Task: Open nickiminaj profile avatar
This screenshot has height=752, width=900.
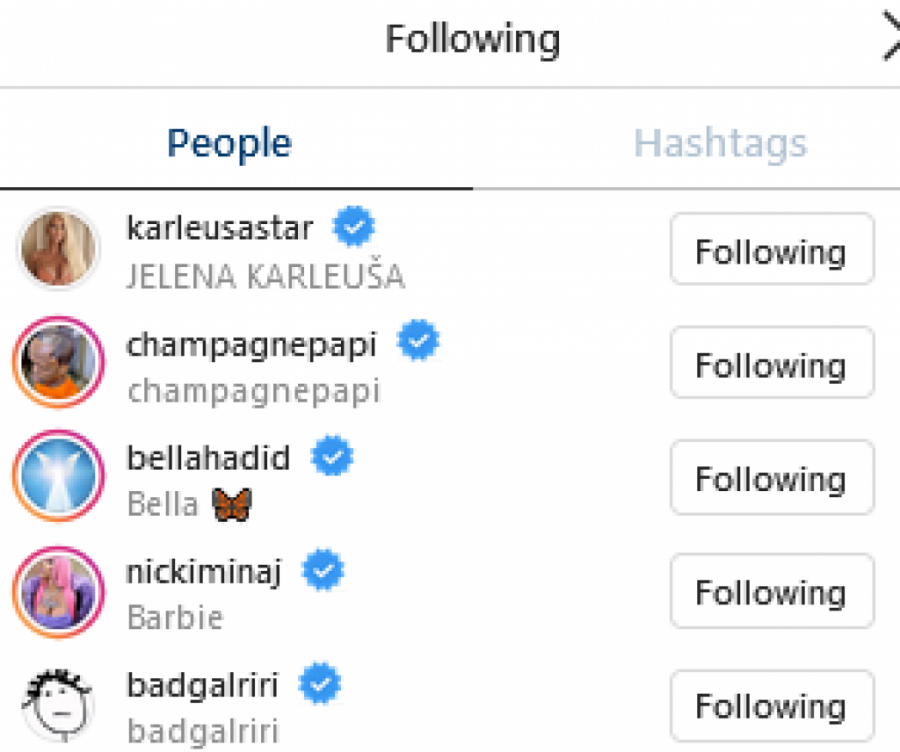Action: pos(58,591)
